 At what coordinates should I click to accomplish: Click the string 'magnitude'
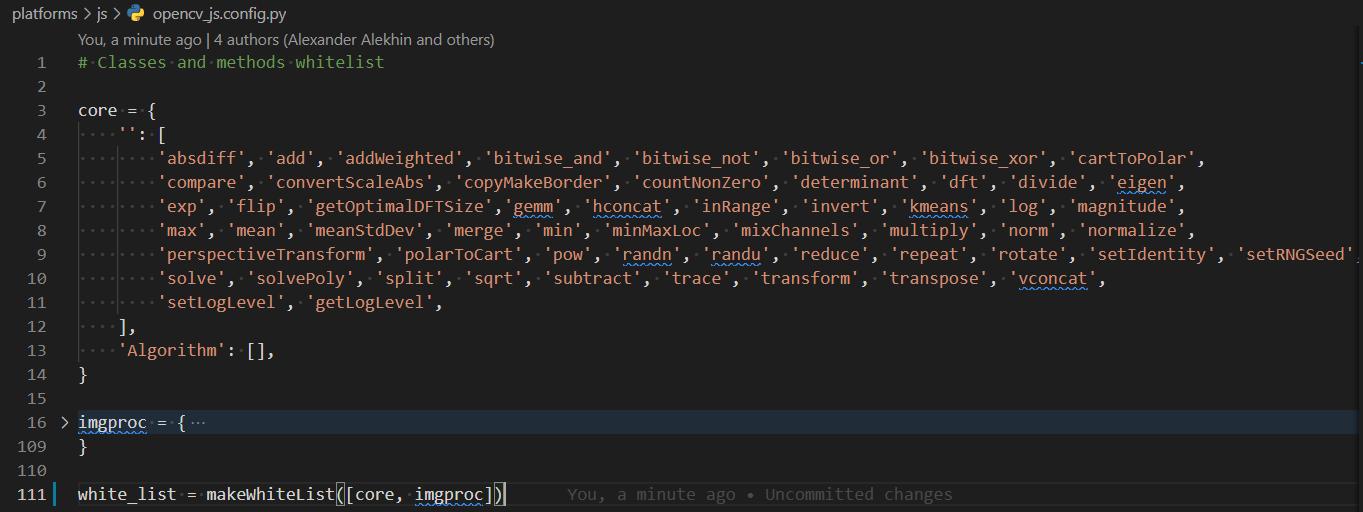click(1123, 206)
